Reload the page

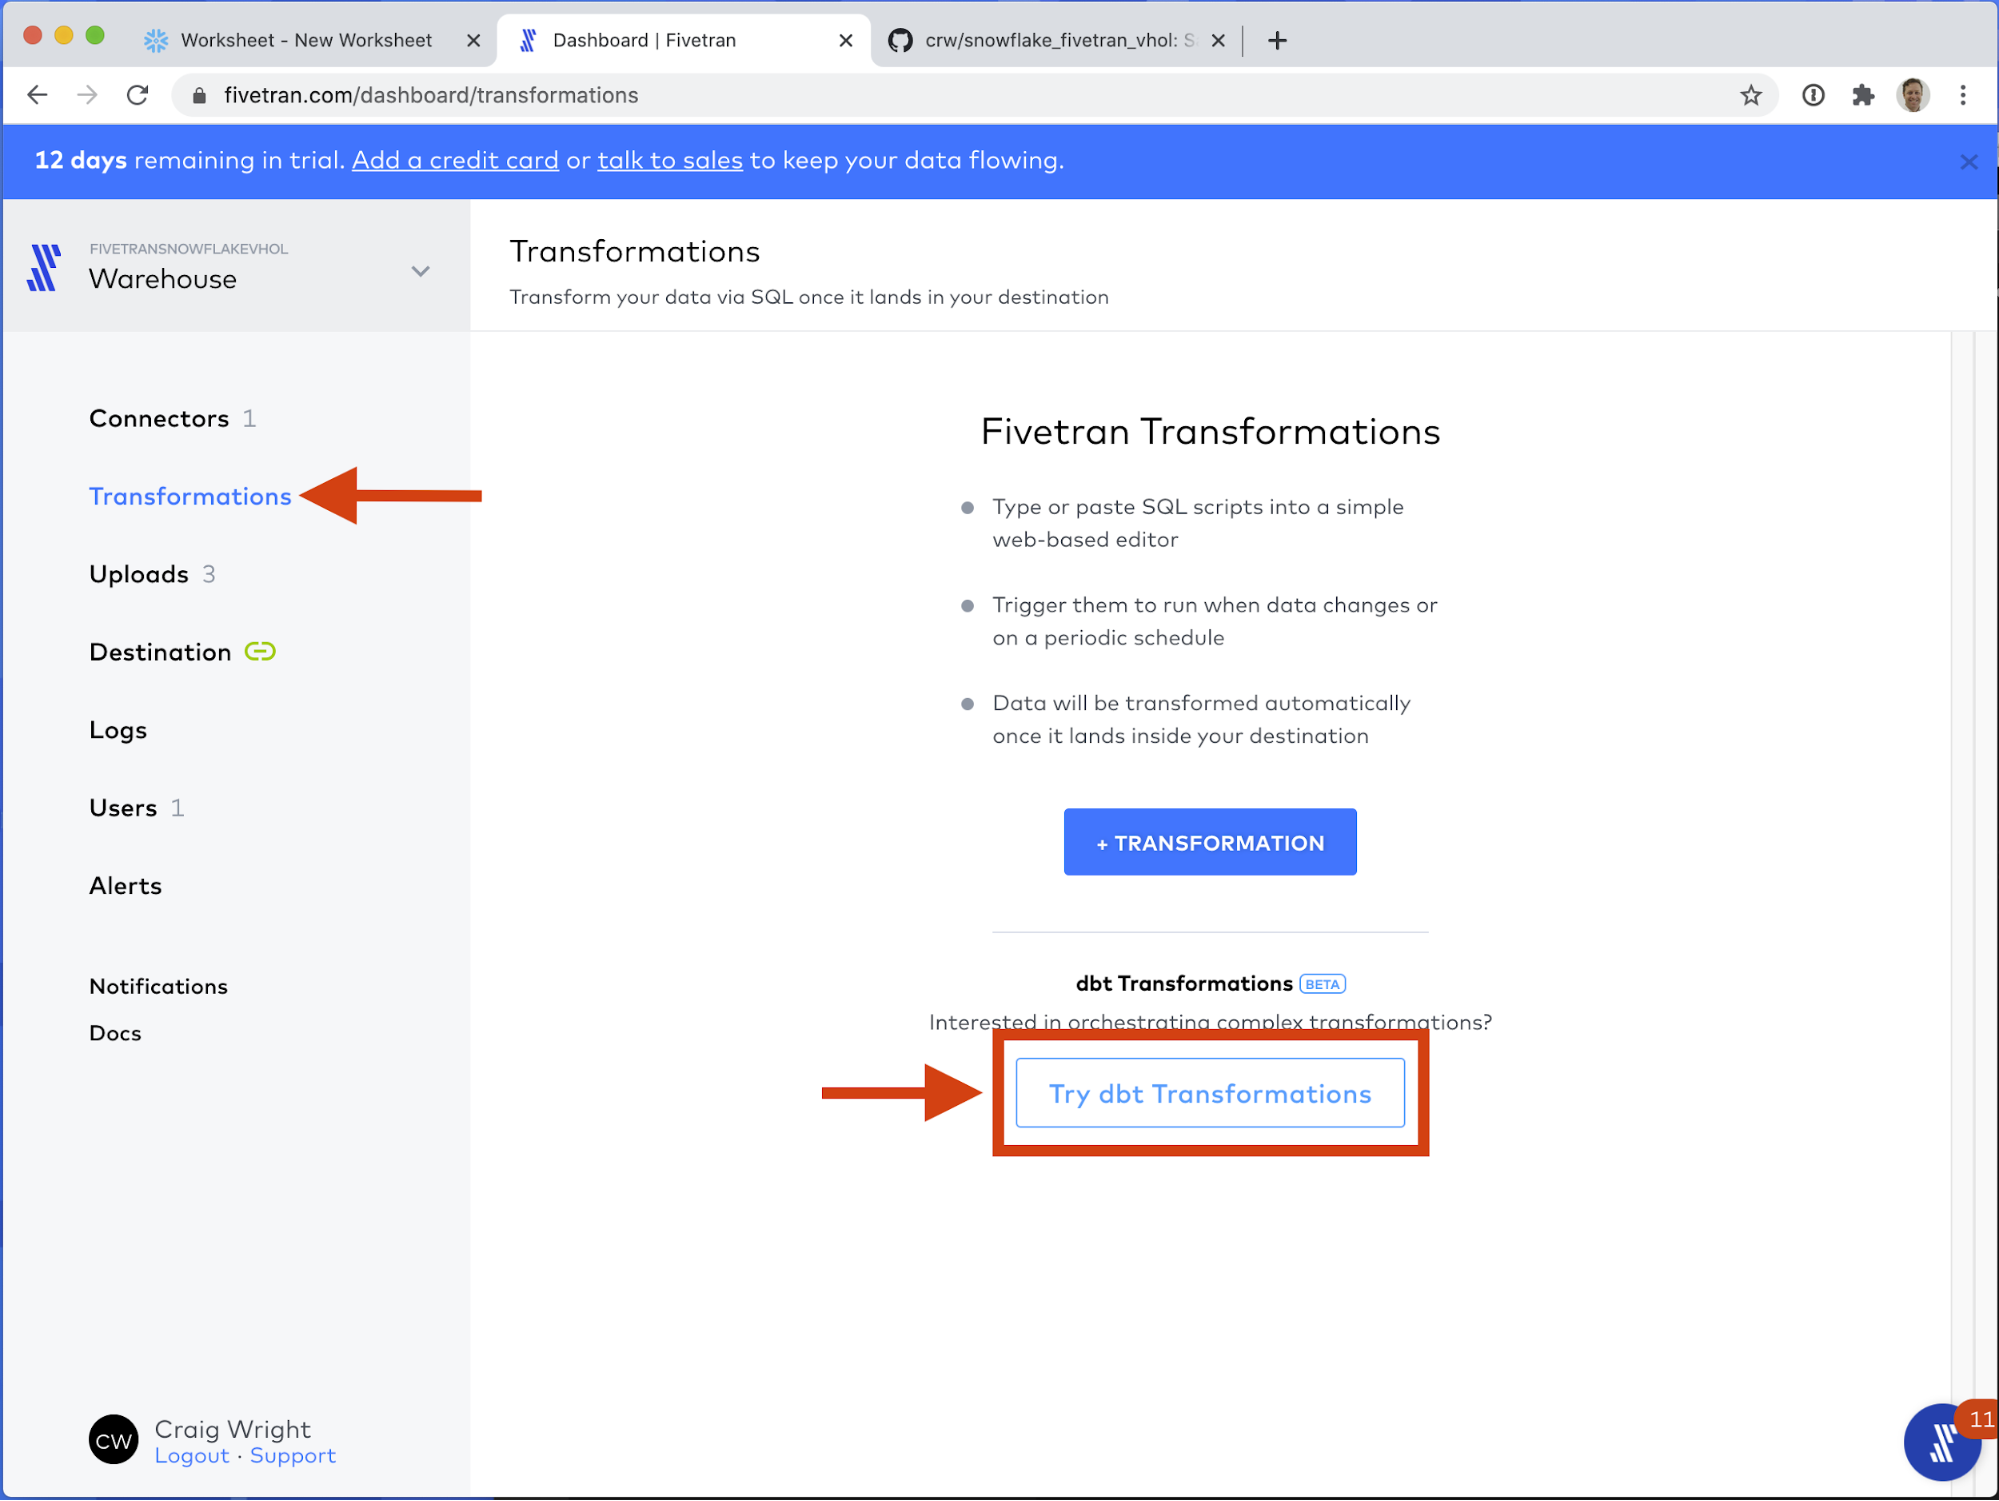(x=138, y=95)
